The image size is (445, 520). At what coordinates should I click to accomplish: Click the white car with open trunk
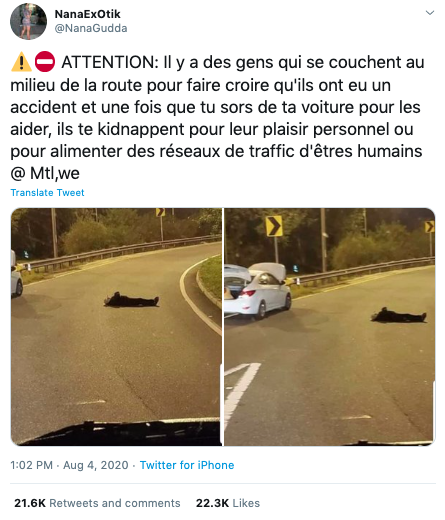(257, 289)
